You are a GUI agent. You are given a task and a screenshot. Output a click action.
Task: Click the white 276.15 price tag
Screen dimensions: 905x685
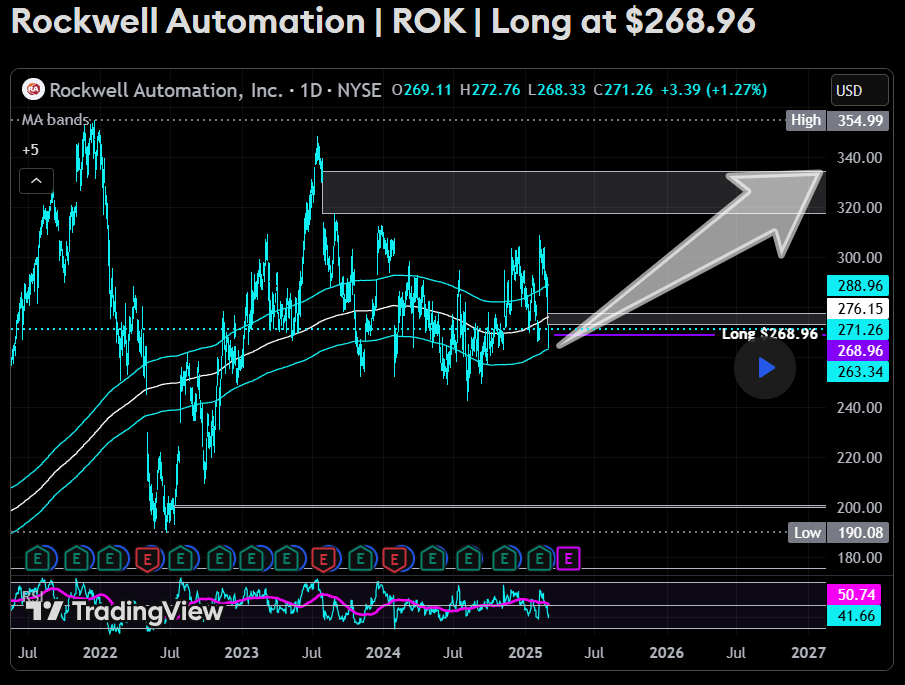pos(858,308)
